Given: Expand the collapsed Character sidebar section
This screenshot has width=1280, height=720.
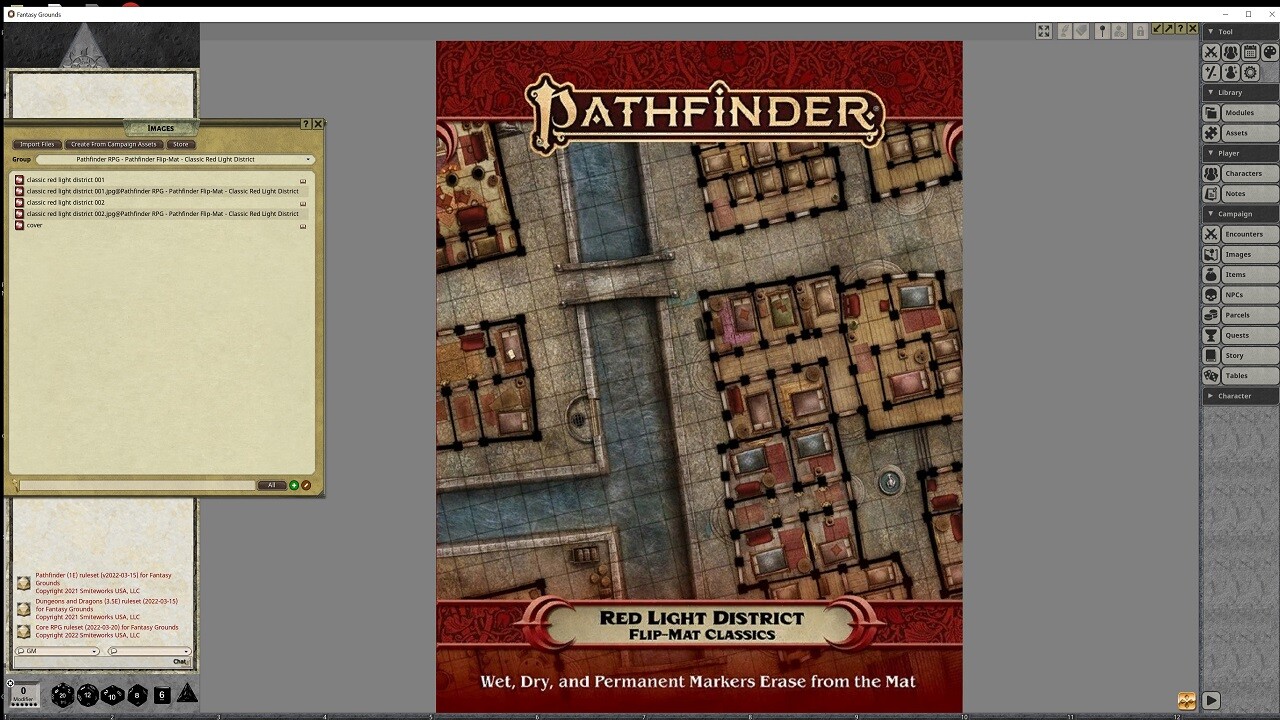Looking at the screenshot, I should pos(1240,396).
